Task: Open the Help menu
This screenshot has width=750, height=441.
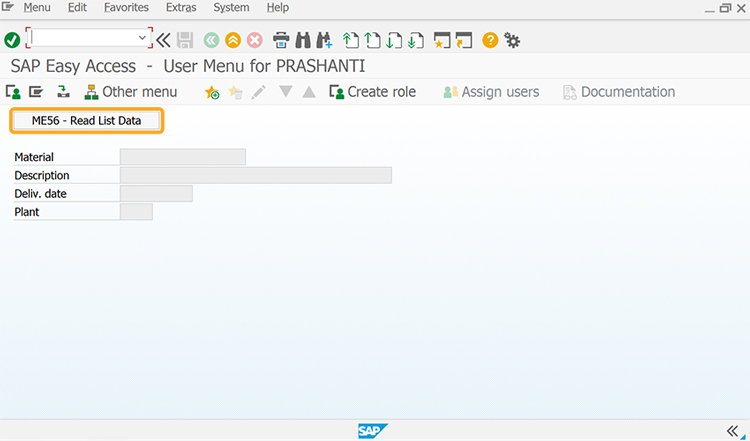Action: tap(277, 8)
